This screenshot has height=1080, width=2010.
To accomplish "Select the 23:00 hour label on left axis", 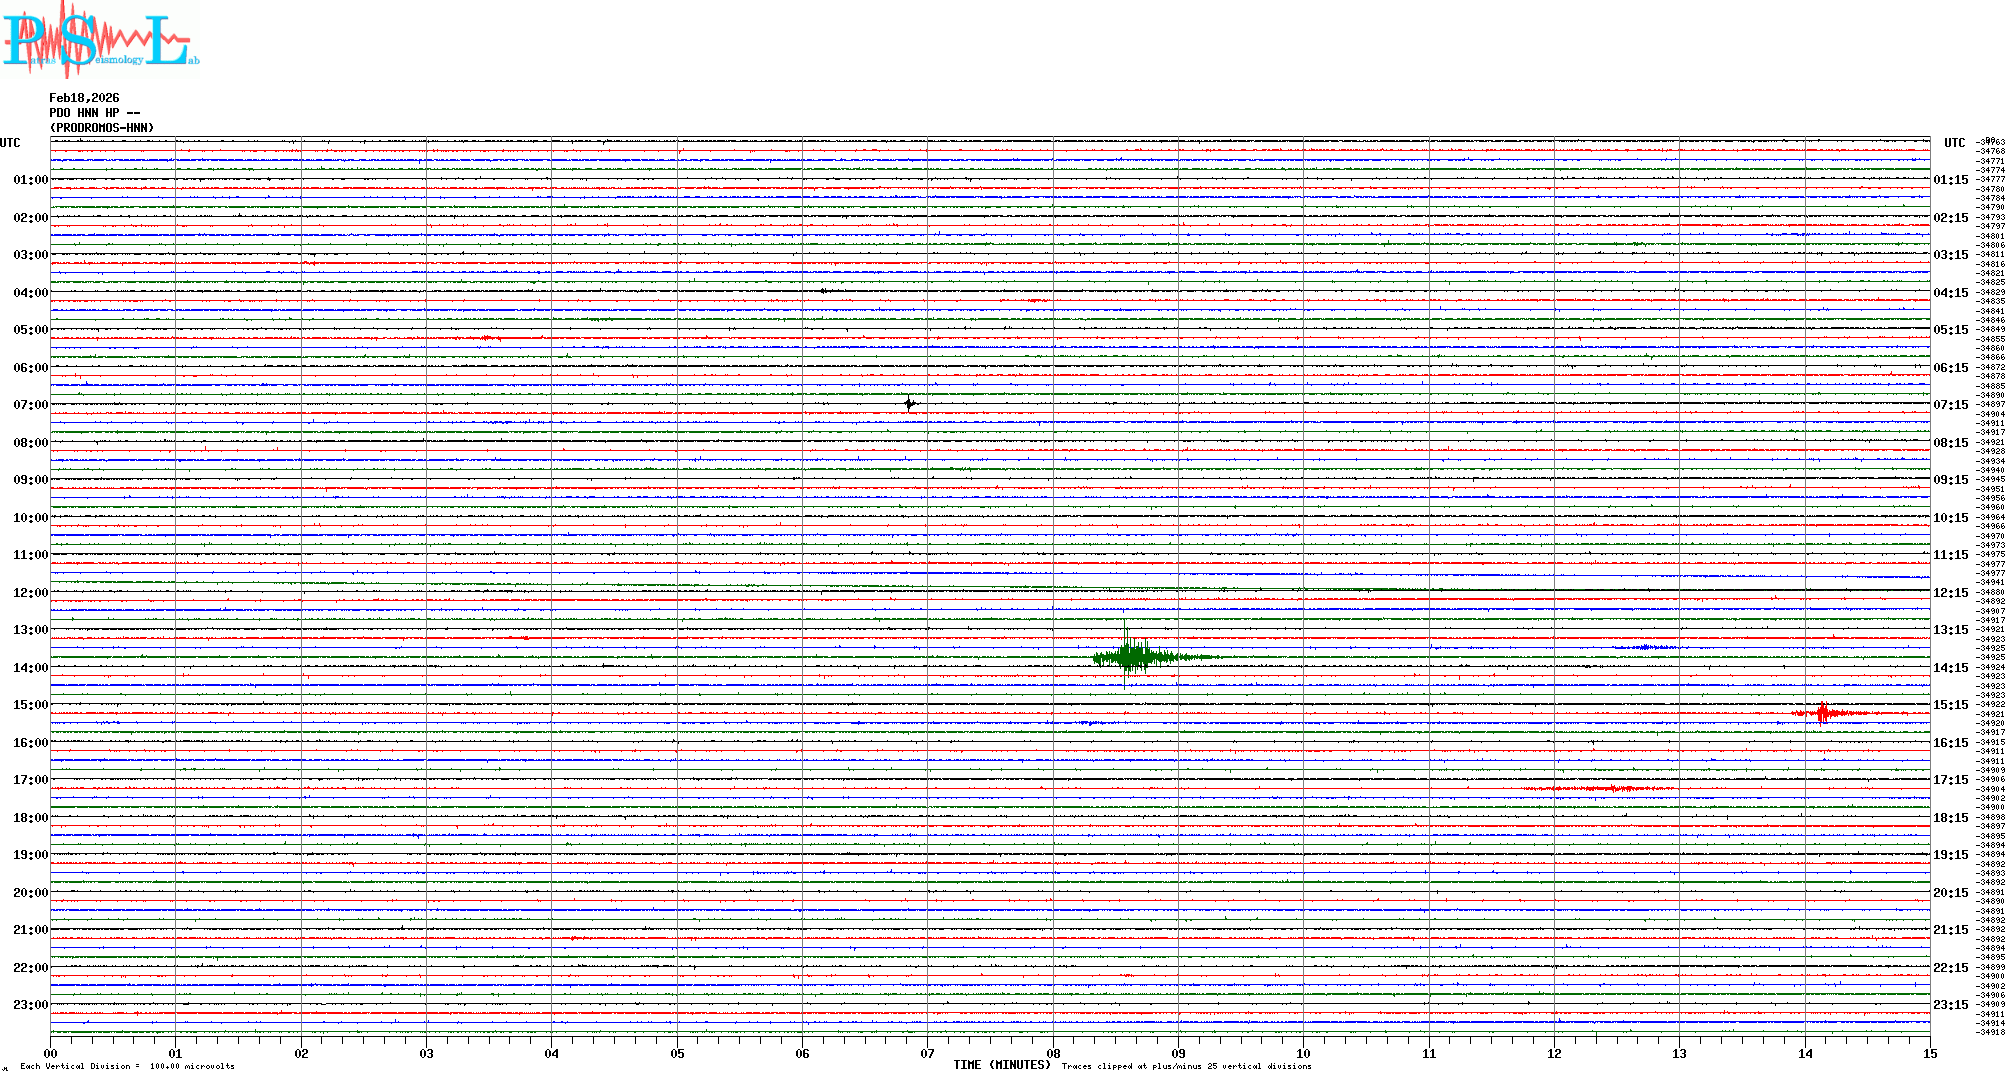I will point(30,1005).
